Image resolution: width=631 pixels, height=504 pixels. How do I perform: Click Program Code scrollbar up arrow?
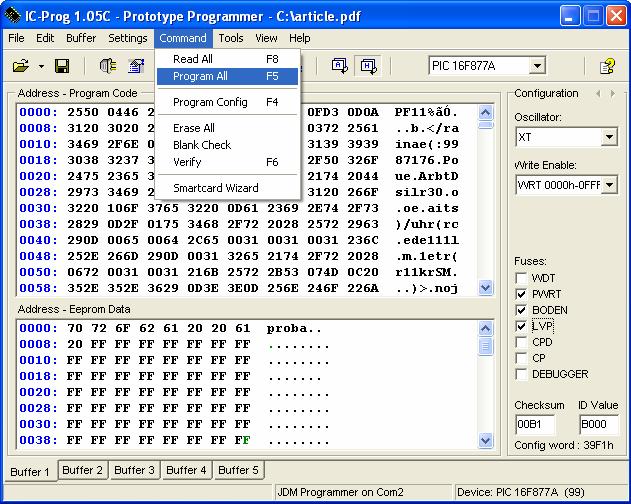[486, 112]
